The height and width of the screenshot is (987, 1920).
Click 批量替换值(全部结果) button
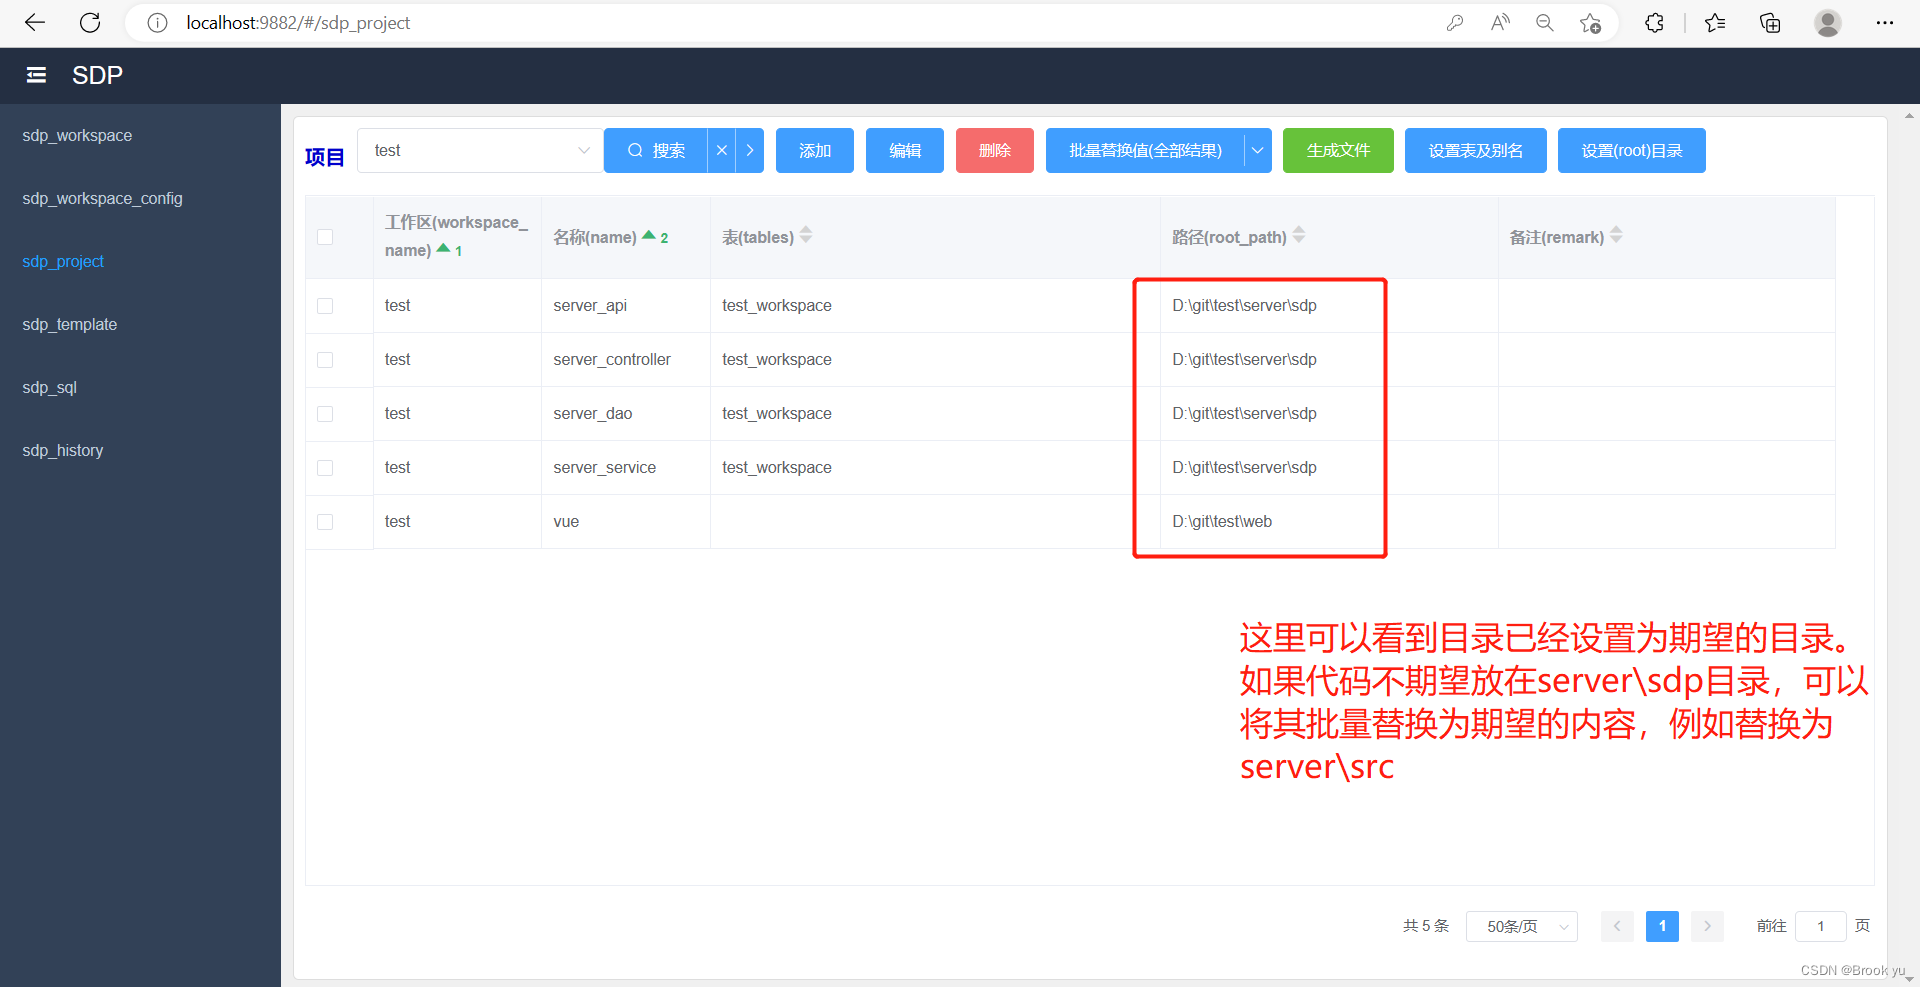point(1145,150)
